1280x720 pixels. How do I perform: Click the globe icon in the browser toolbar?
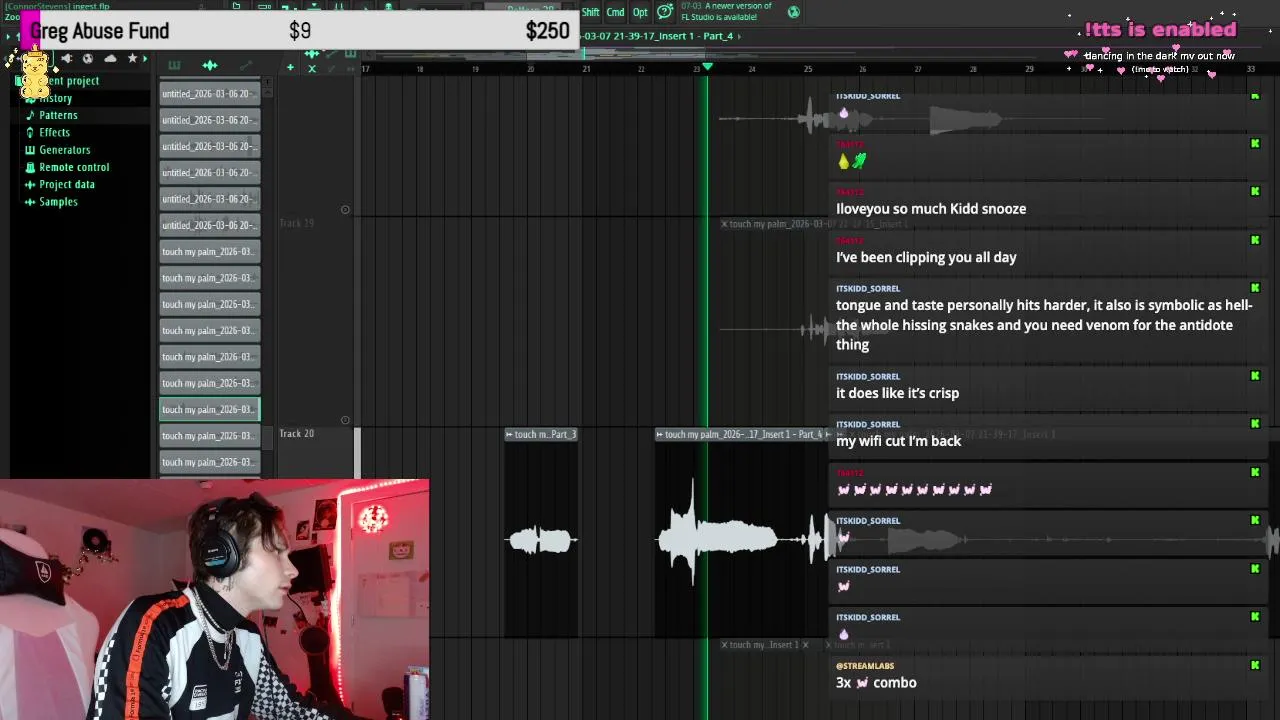[88, 59]
